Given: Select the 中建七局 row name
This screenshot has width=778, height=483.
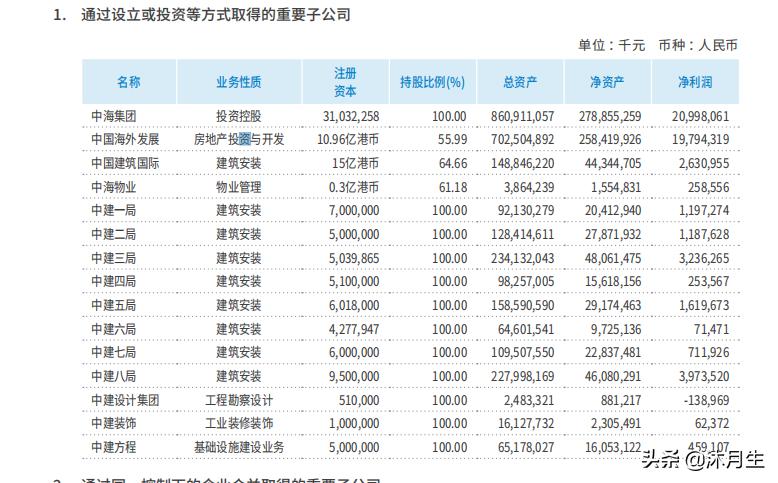Looking at the screenshot, I should pos(114,352).
